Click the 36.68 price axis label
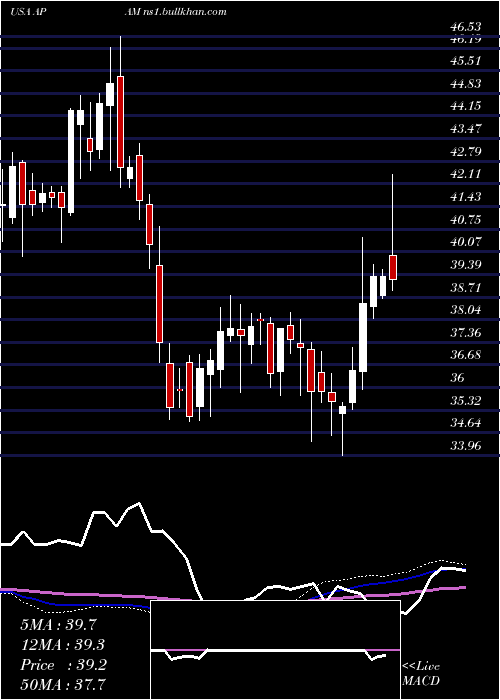 tap(466, 355)
